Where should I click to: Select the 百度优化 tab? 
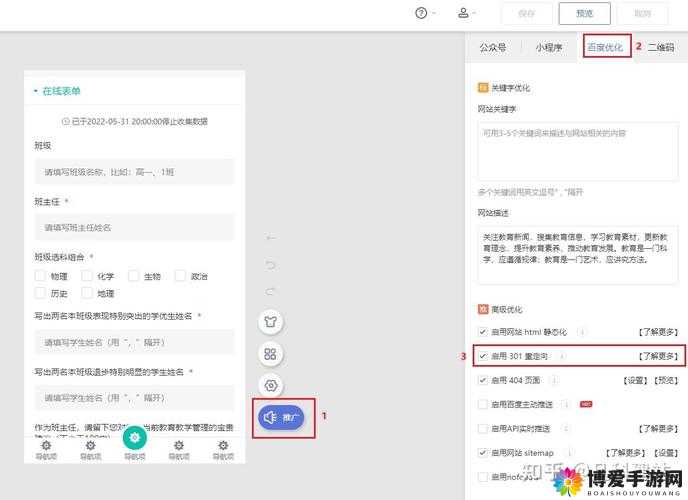click(x=605, y=47)
